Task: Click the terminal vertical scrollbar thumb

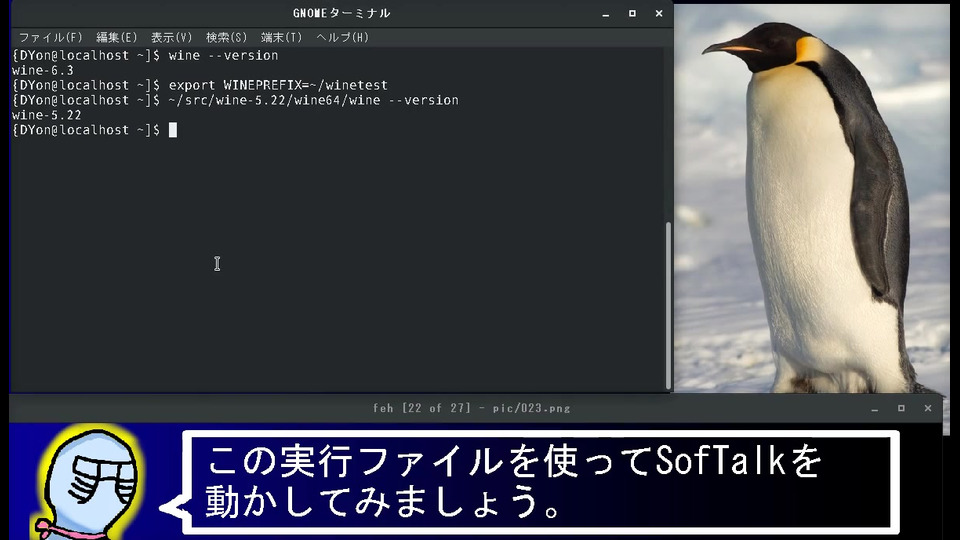Action: click(668, 304)
